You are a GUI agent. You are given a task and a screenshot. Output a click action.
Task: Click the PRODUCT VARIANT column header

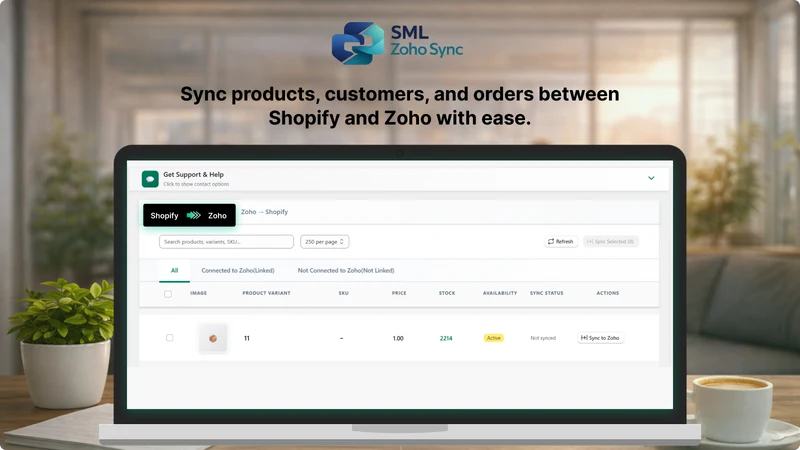pos(266,293)
